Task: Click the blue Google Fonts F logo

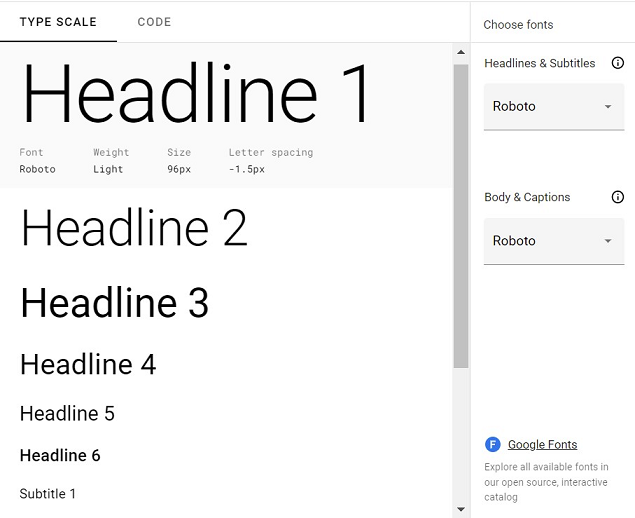Action: click(x=492, y=444)
